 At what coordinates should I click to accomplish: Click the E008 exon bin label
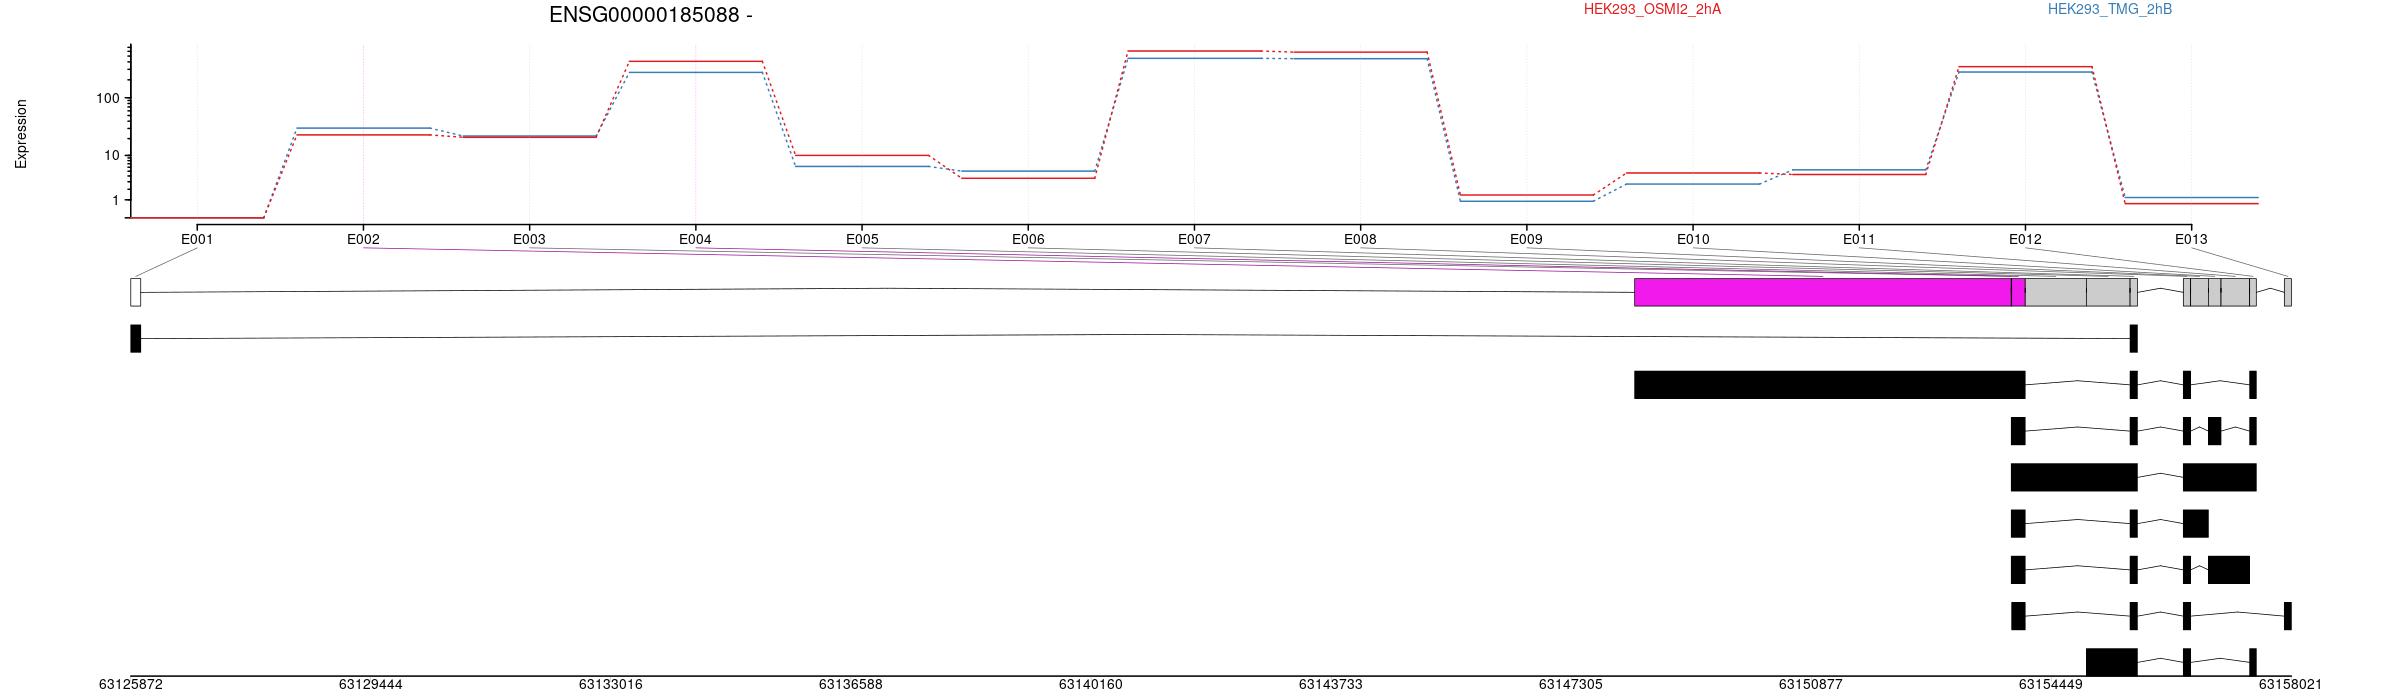[x=1360, y=240]
